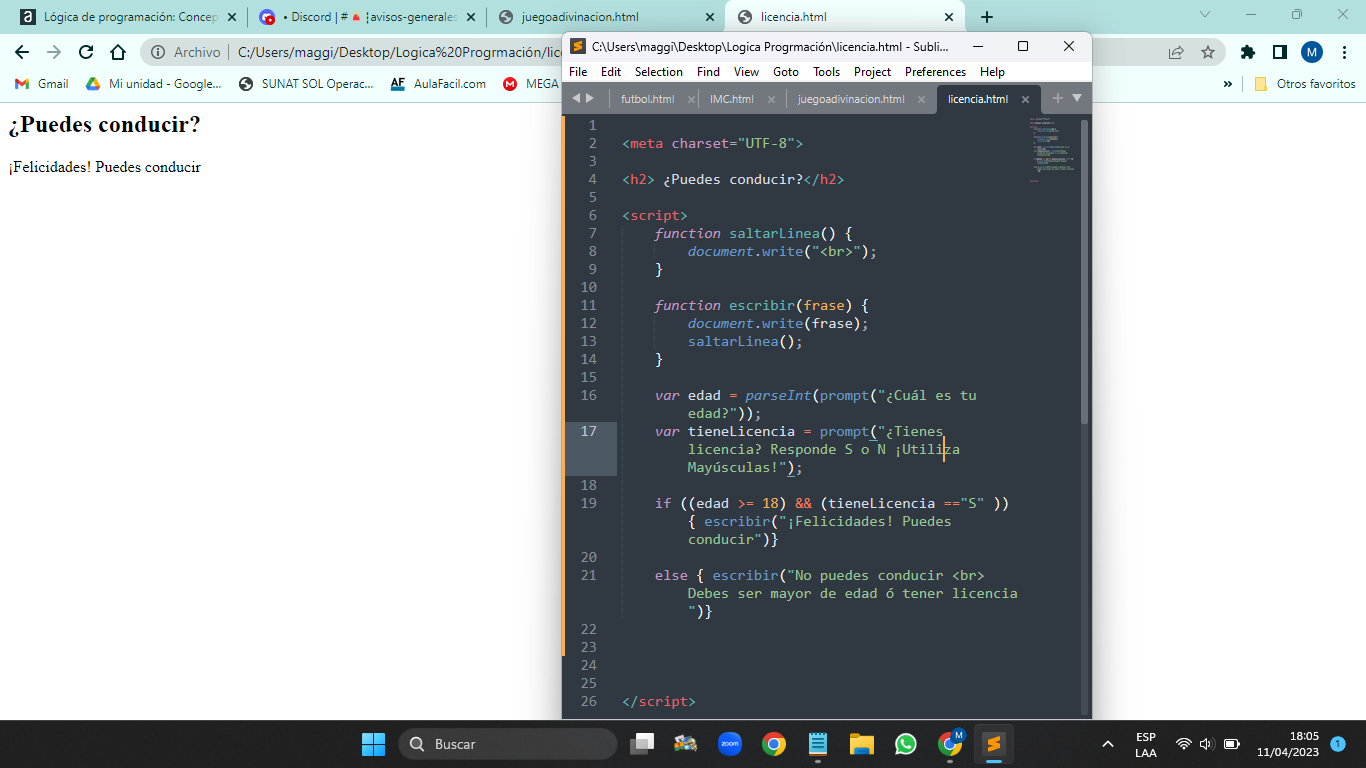Show the hidden bookmarks overflow
Image resolution: width=1366 pixels, height=768 pixels.
coord(1228,84)
